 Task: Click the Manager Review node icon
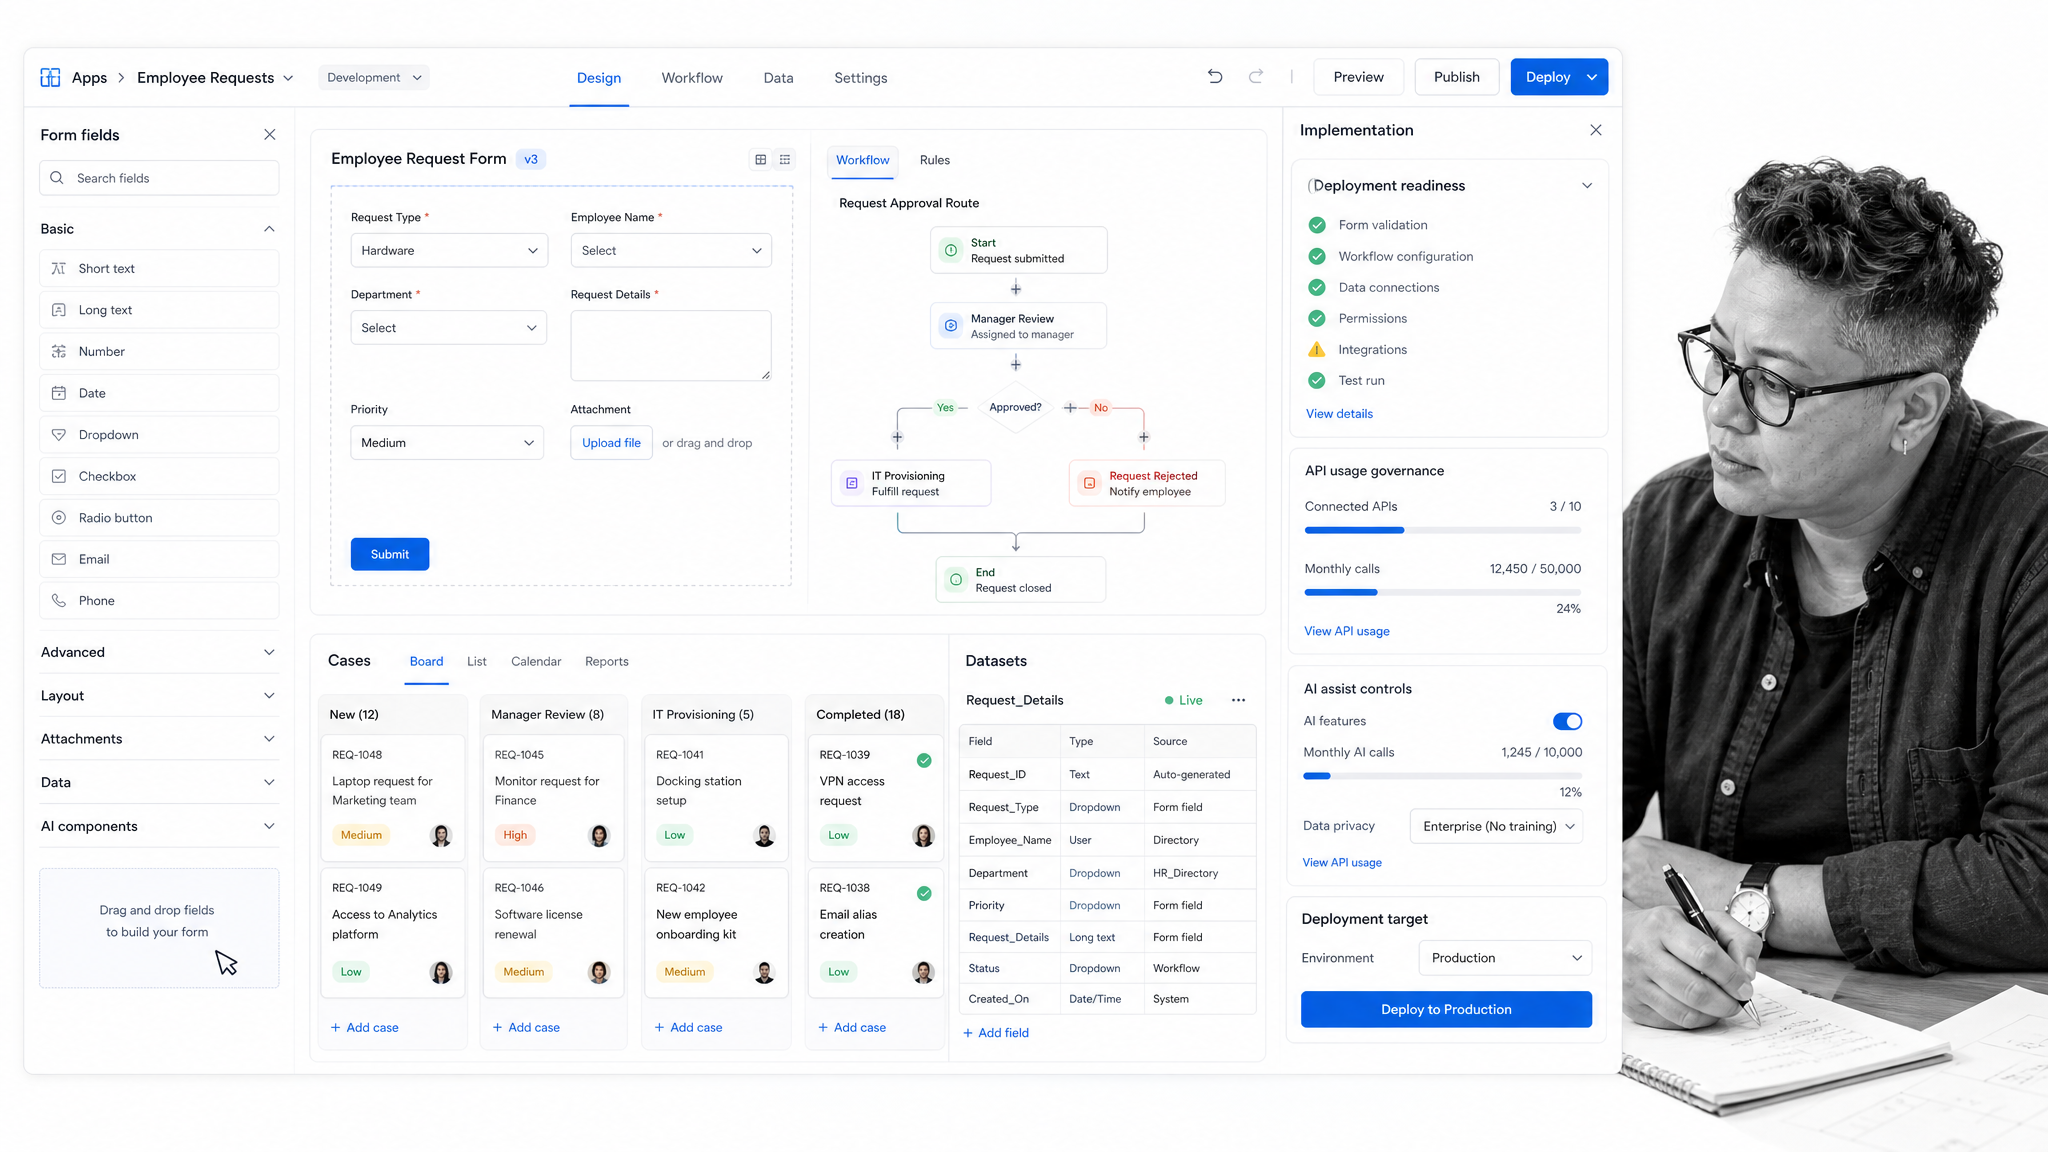[951, 326]
